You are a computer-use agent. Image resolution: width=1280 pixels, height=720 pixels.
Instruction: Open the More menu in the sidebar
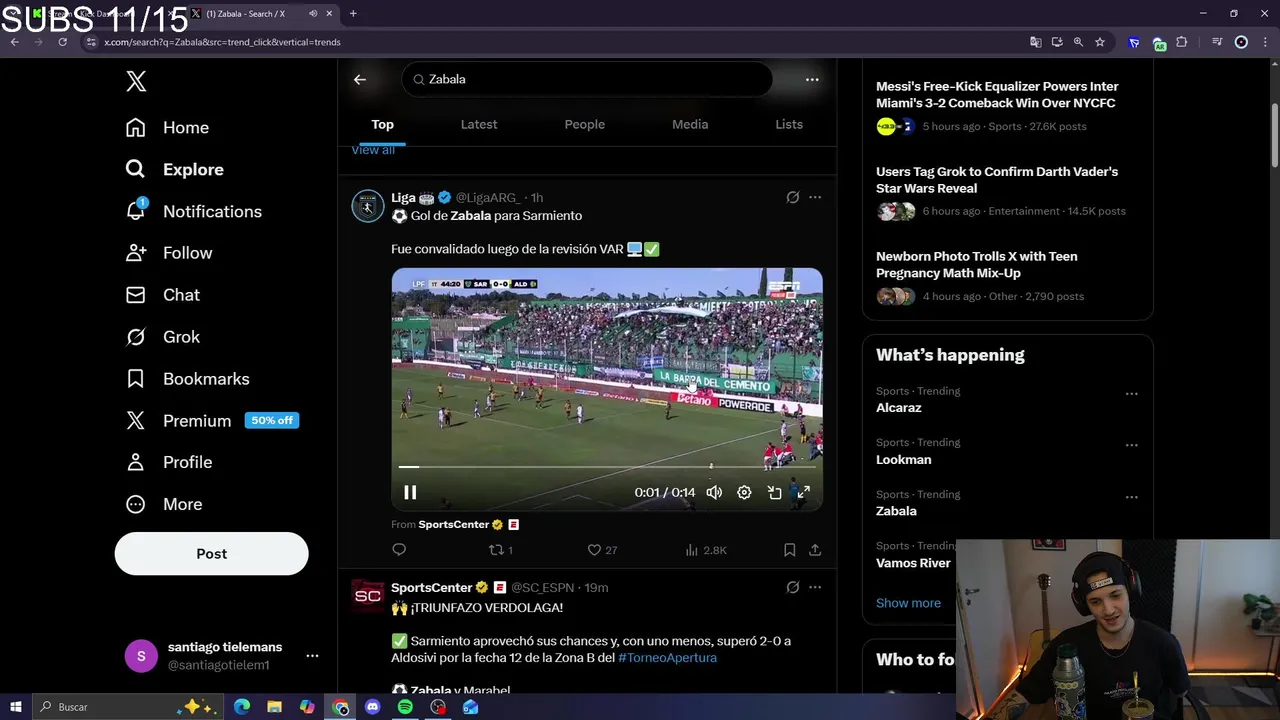pyautogui.click(x=163, y=504)
